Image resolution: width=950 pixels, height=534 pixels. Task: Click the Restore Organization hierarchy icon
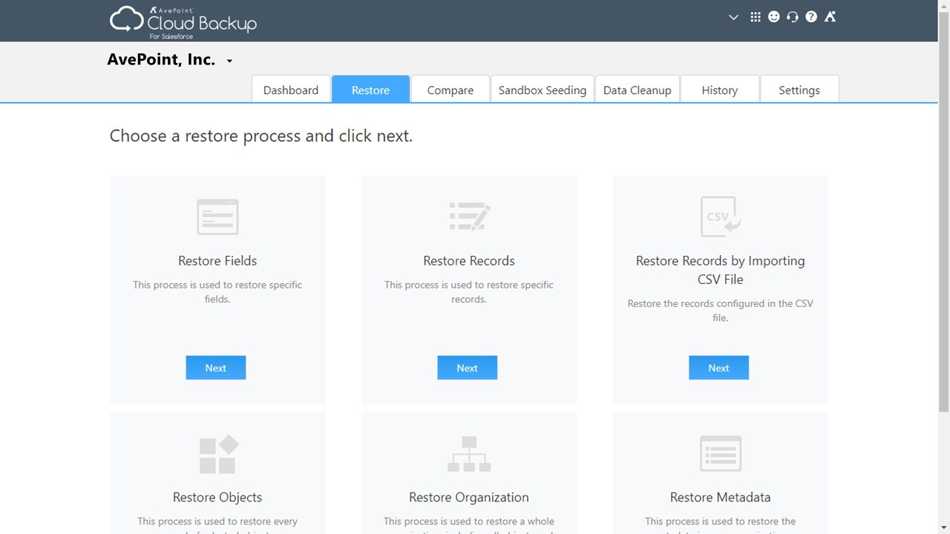(469, 454)
